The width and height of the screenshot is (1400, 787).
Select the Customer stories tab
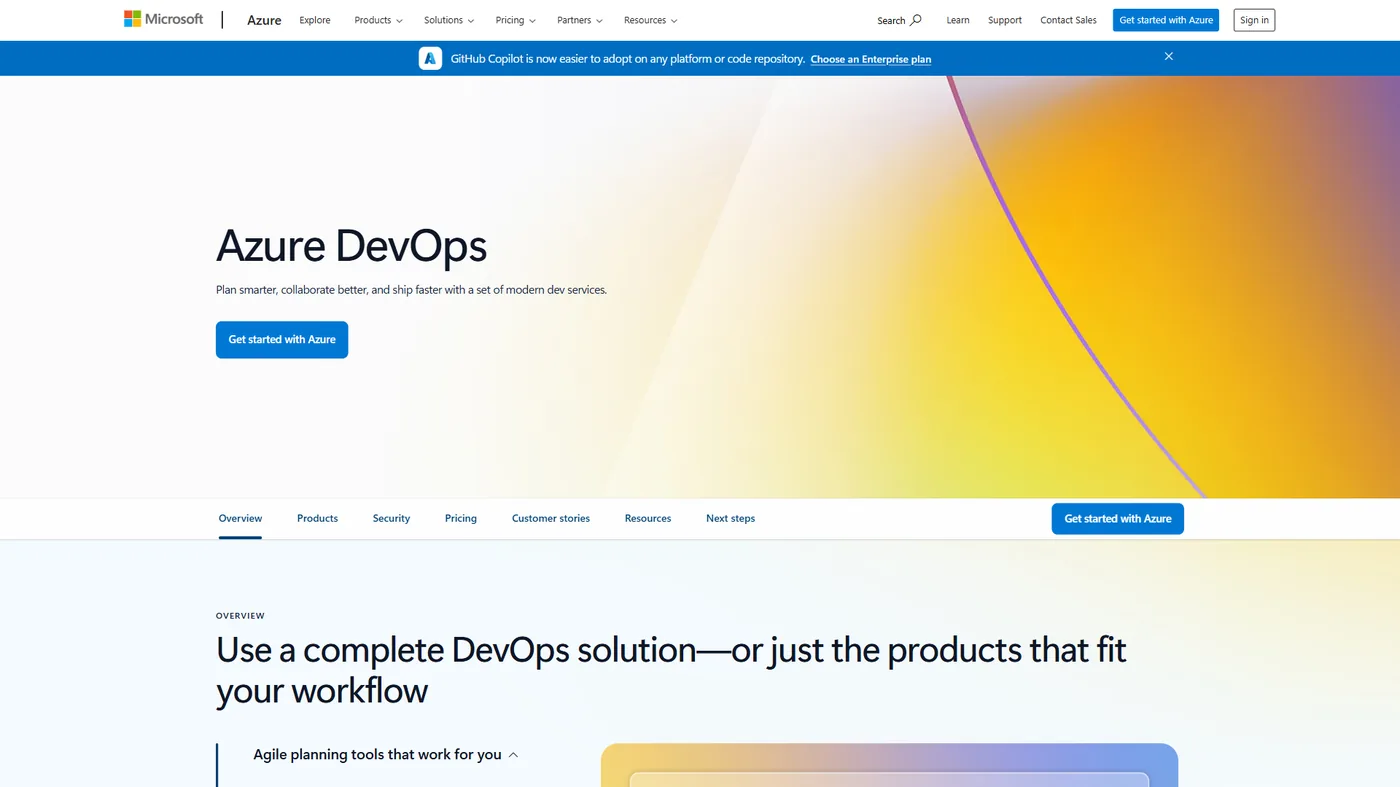pyautogui.click(x=551, y=518)
